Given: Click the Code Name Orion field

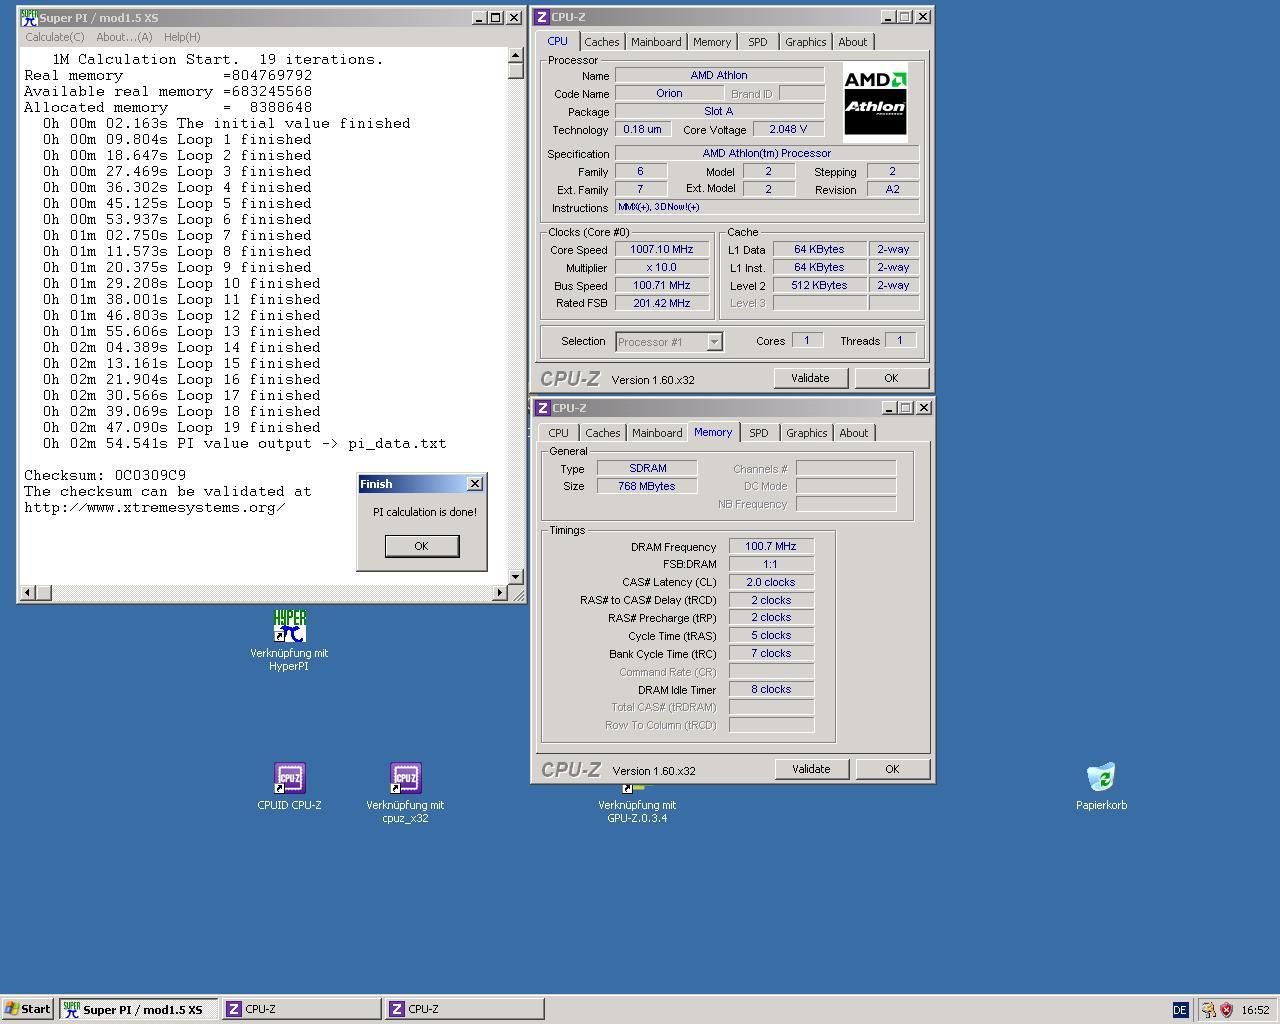Looking at the screenshot, I should click(x=669, y=93).
